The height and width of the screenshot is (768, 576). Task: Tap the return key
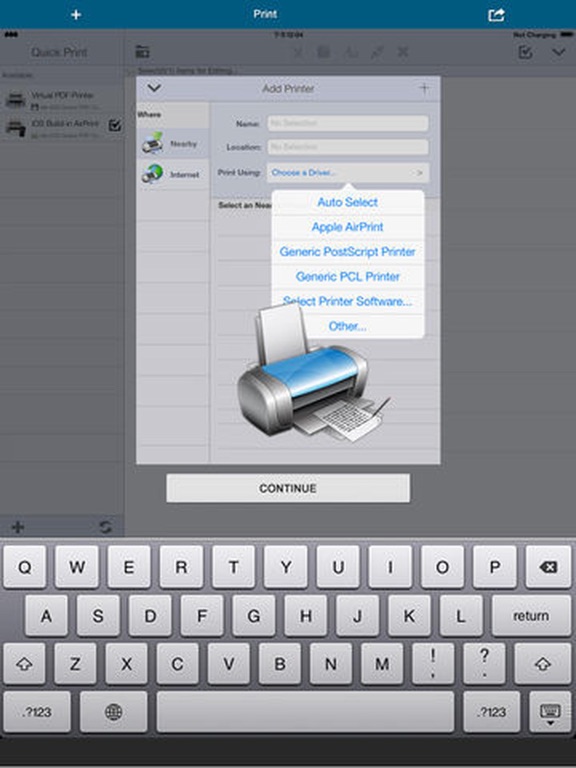[531, 616]
